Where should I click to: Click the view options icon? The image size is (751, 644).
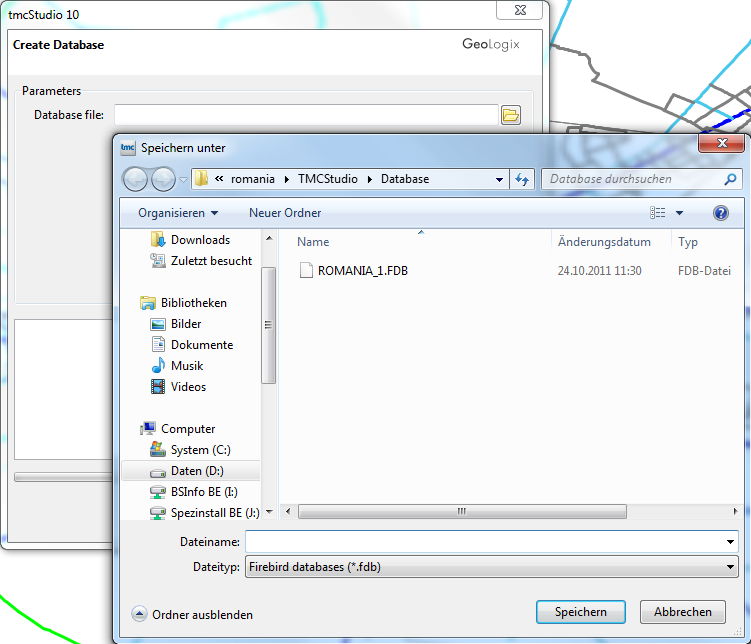click(x=658, y=213)
